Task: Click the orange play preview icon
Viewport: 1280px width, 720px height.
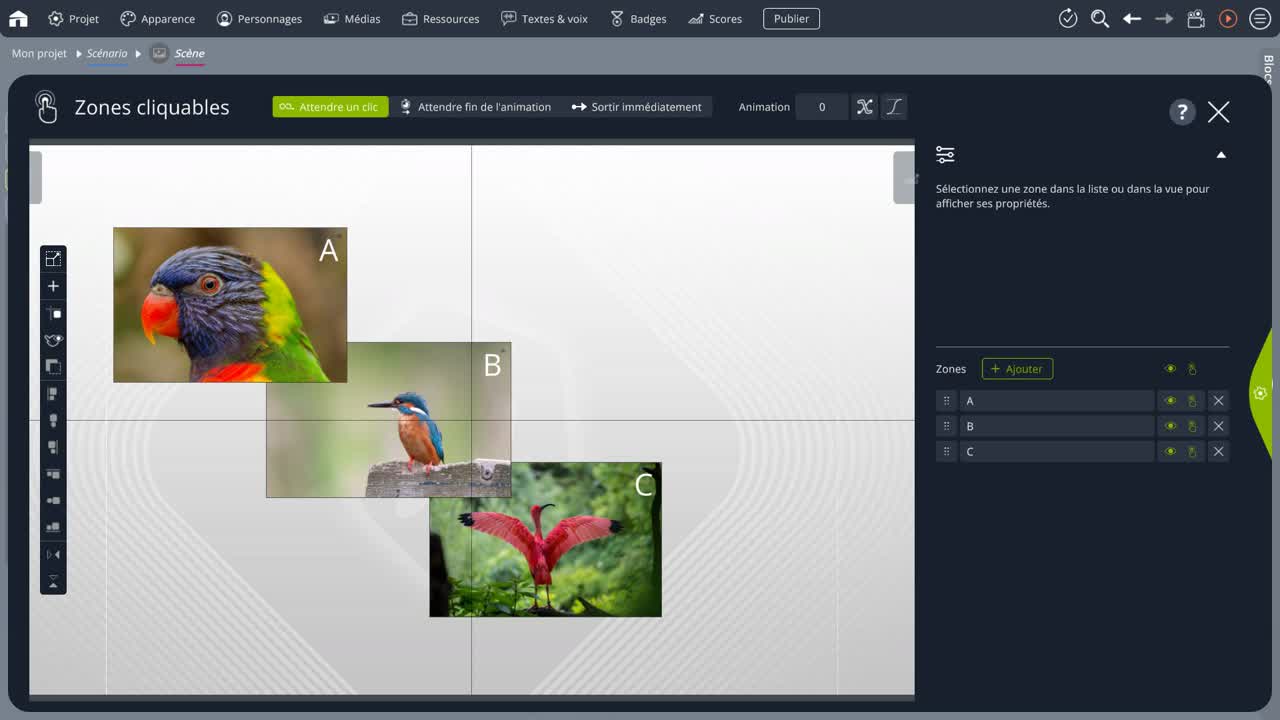Action: pos(1228,18)
